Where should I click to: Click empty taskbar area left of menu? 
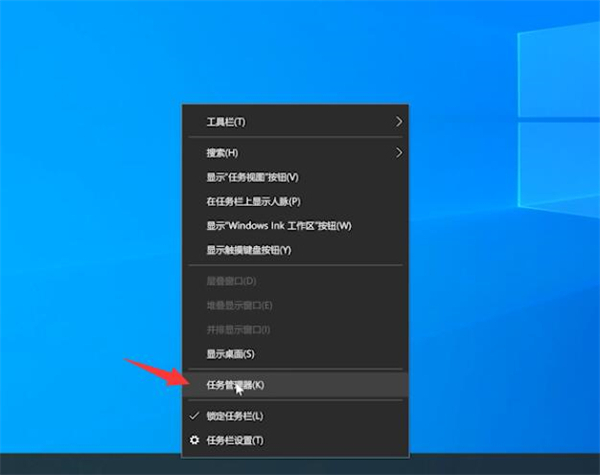(90, 464)
